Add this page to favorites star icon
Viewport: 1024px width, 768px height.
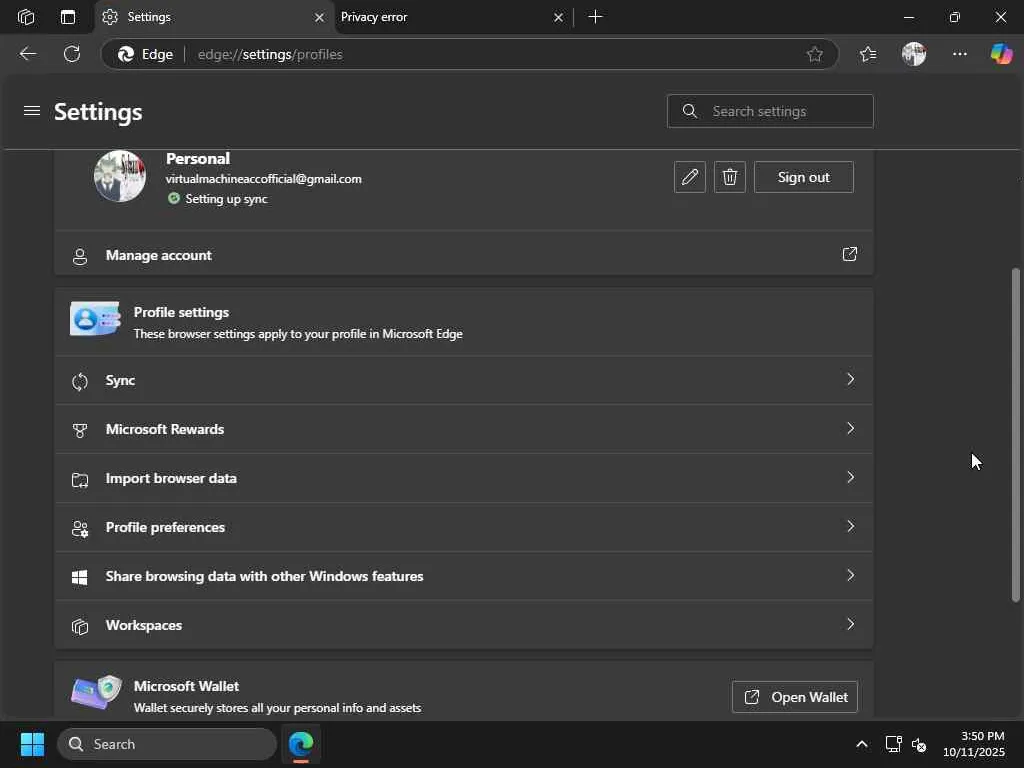pyautogui.click(x=814, y=54)
